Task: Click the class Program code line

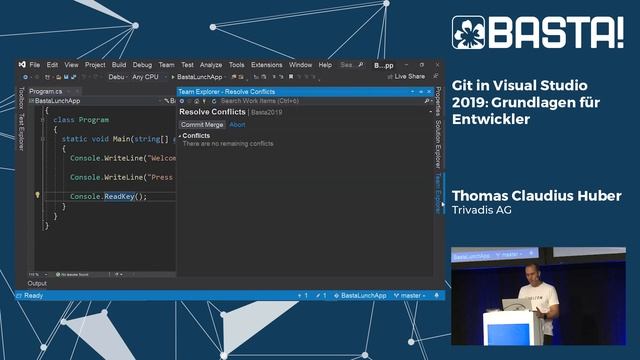Action: 81,120
